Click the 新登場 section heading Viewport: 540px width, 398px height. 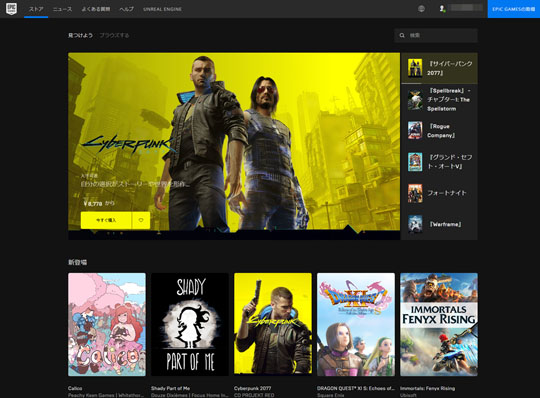(x=77, y=262)
